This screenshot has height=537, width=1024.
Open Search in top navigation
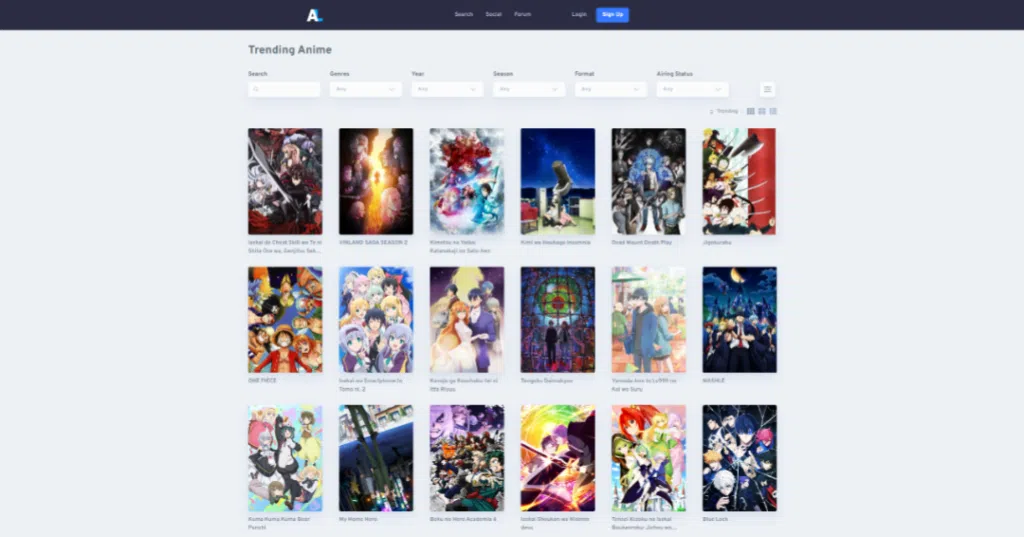[x=463, y=14]
